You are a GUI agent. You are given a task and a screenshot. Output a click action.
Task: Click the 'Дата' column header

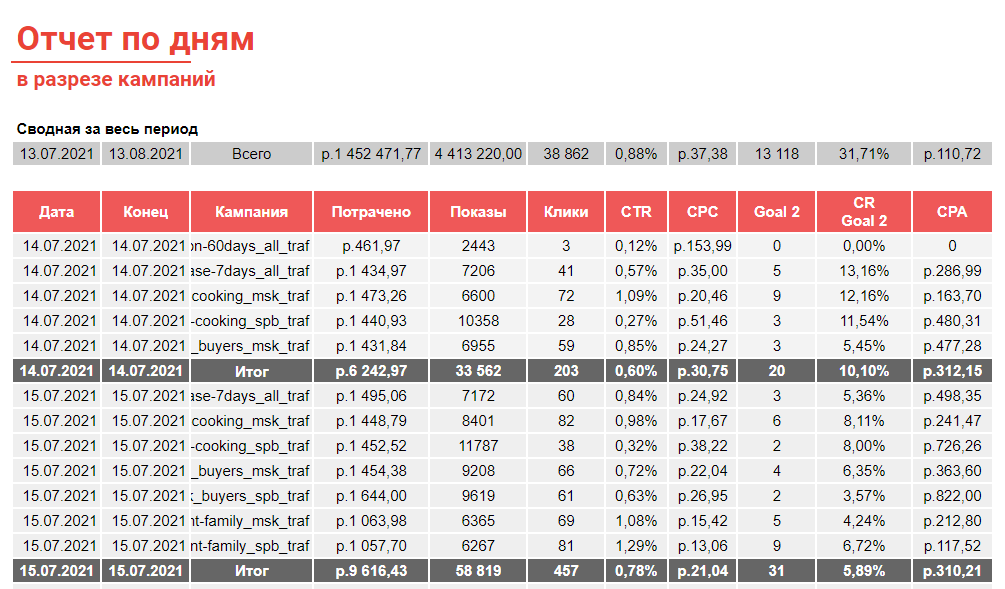tap(56, 212)
